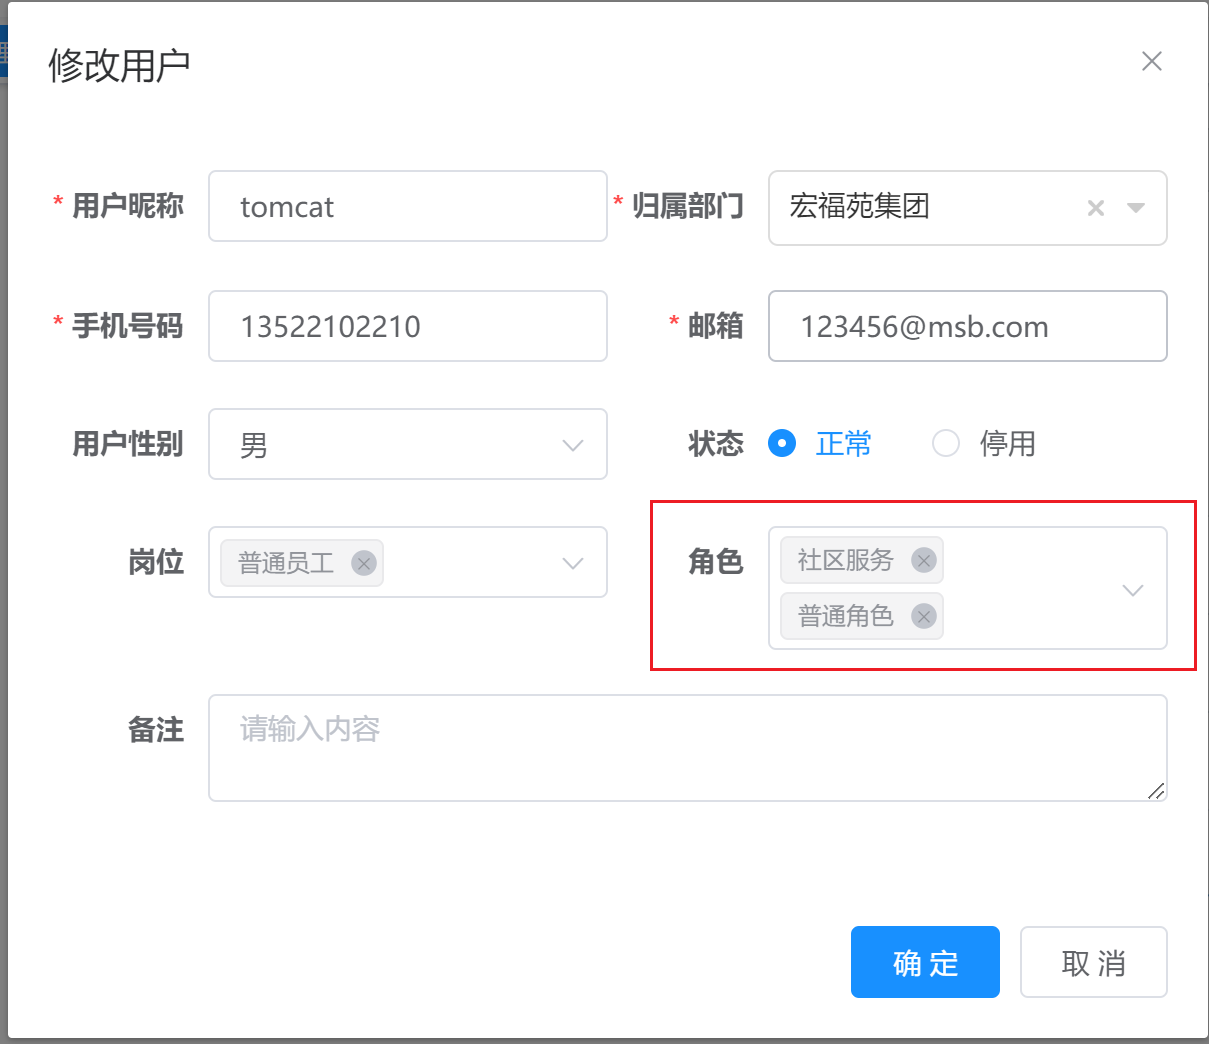Click the 社区服务 tag text

846,560
